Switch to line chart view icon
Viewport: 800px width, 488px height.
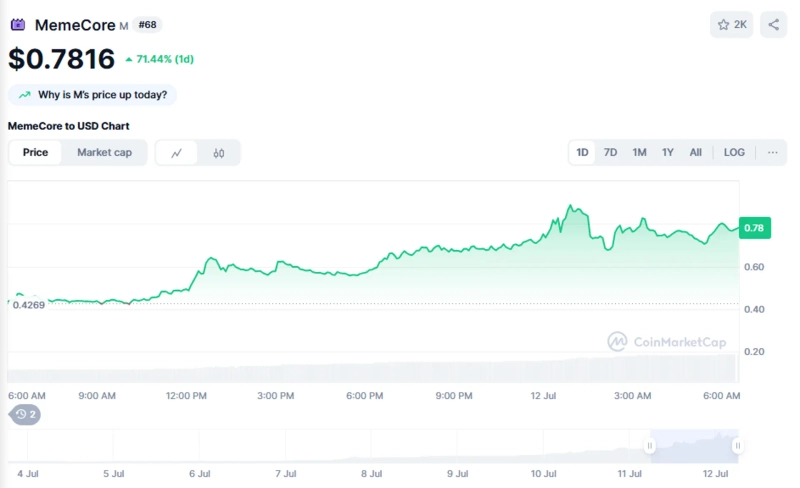[177, 153]
